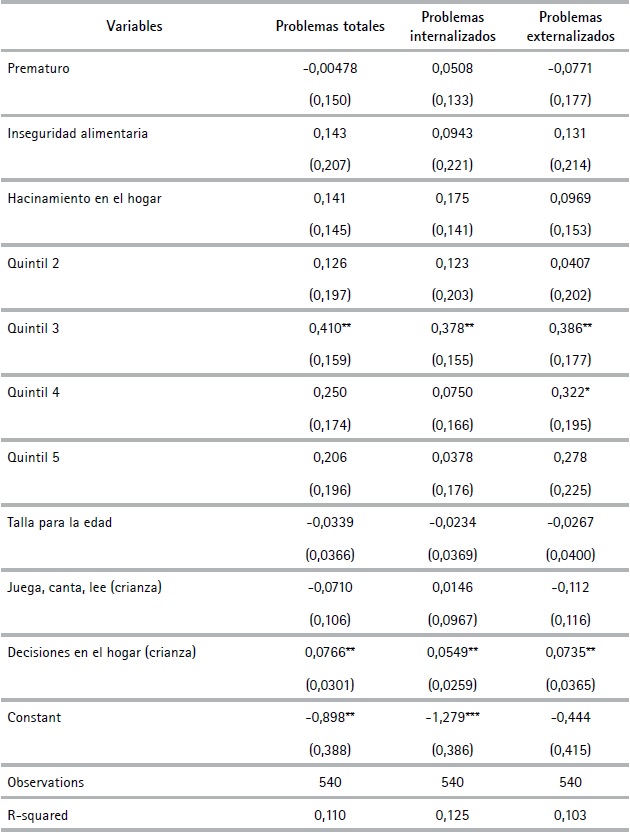Click the value -0,00478 in Prematuro row
This screenshot has height=833, width=630.
tap(330, 68)
